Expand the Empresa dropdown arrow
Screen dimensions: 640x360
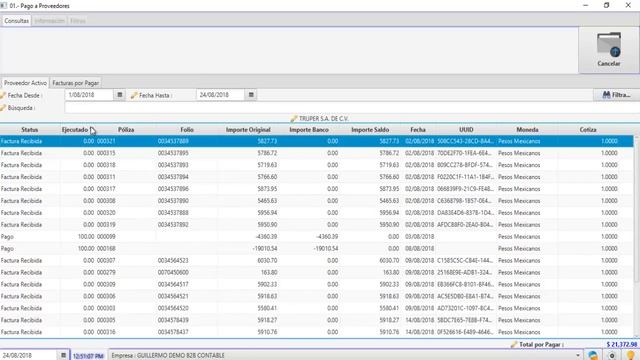[578, 356]
